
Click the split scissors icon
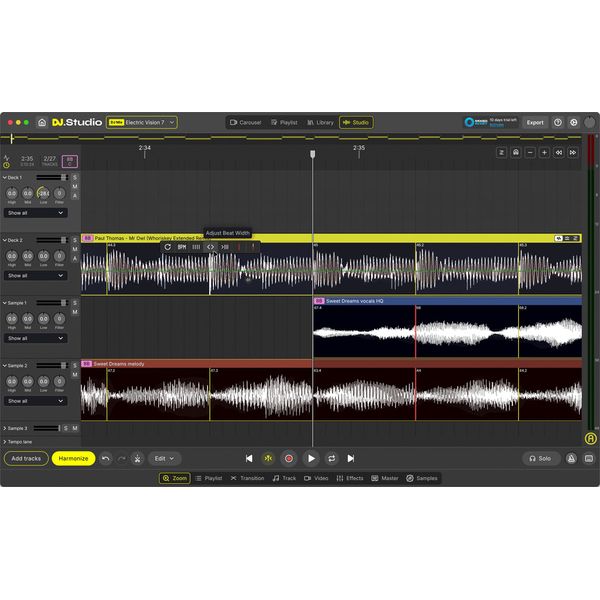click(x=137, y=458)
